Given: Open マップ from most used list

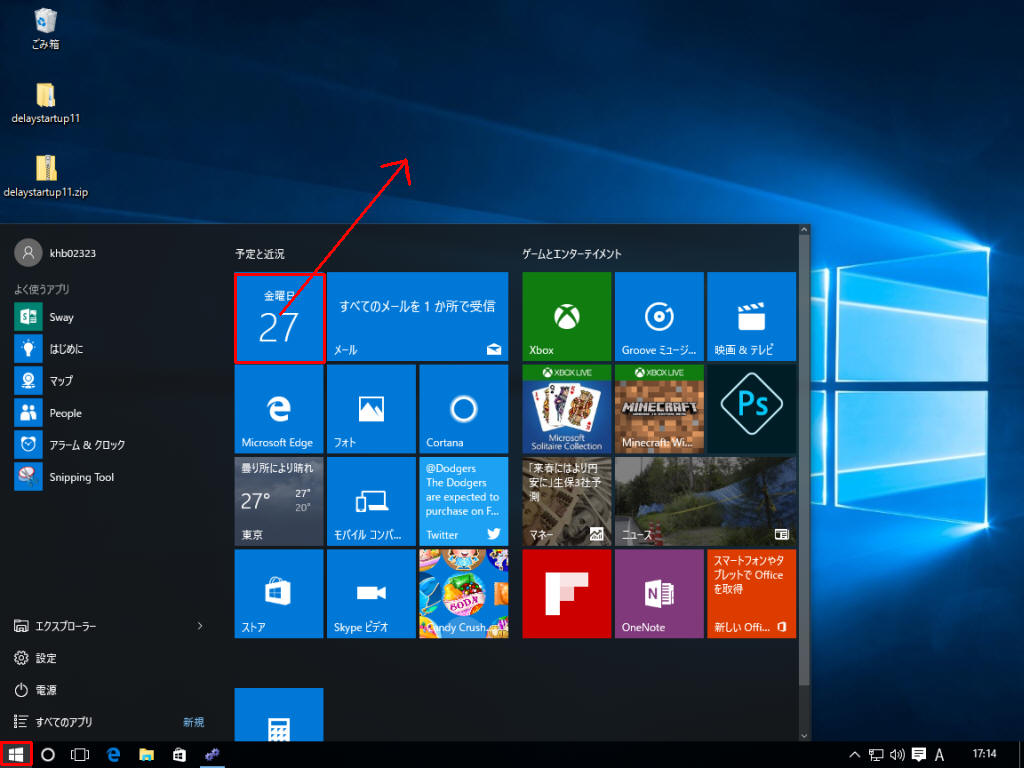Looking at the screenshot, I should pyautogui.click(x=111, y=381).
